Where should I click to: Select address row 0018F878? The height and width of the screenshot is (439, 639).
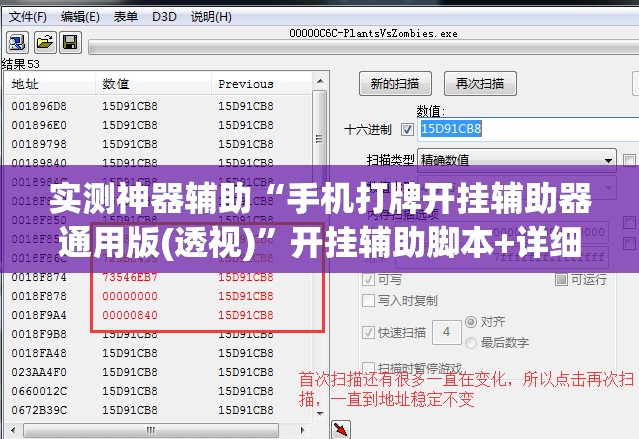tap(158, 296)
